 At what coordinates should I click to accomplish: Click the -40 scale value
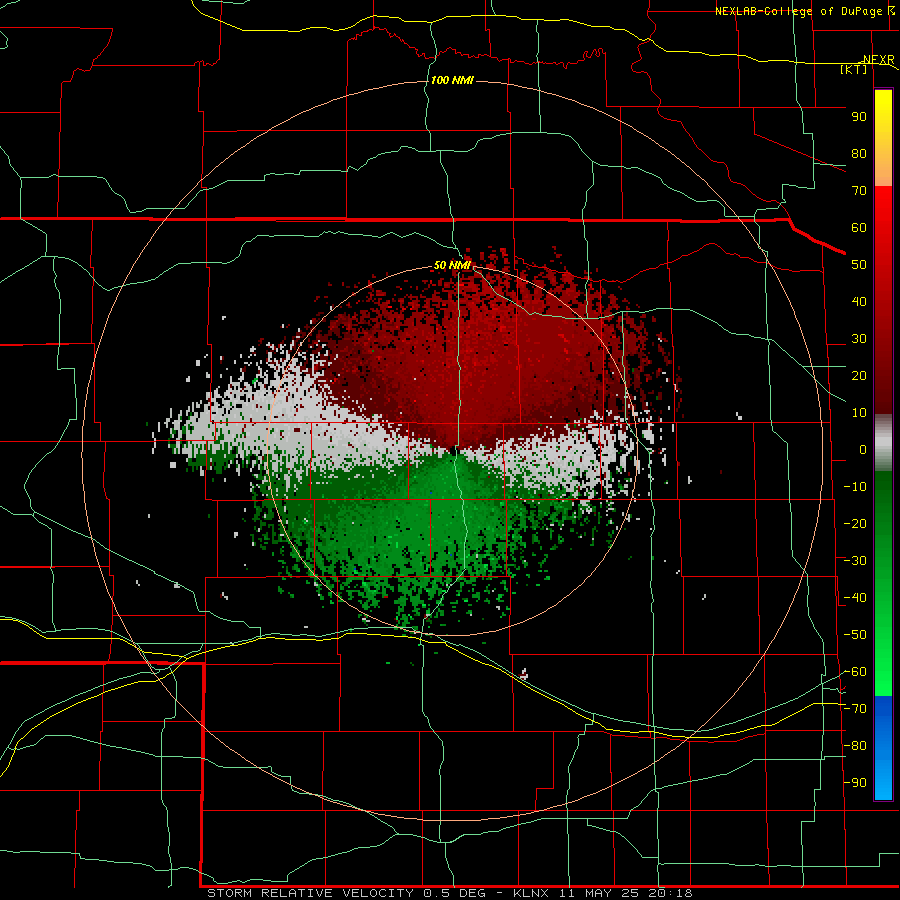pos(855,598)
